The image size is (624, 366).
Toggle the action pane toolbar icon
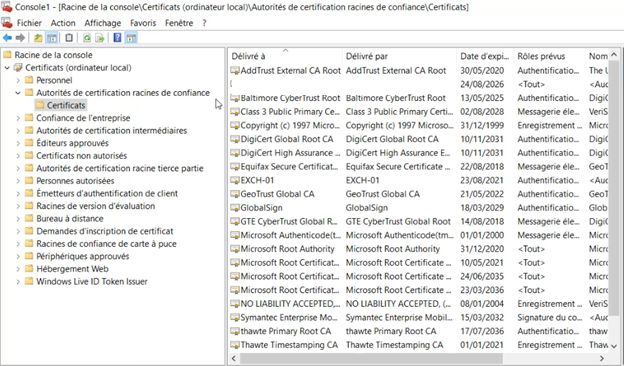pos(131,38)
